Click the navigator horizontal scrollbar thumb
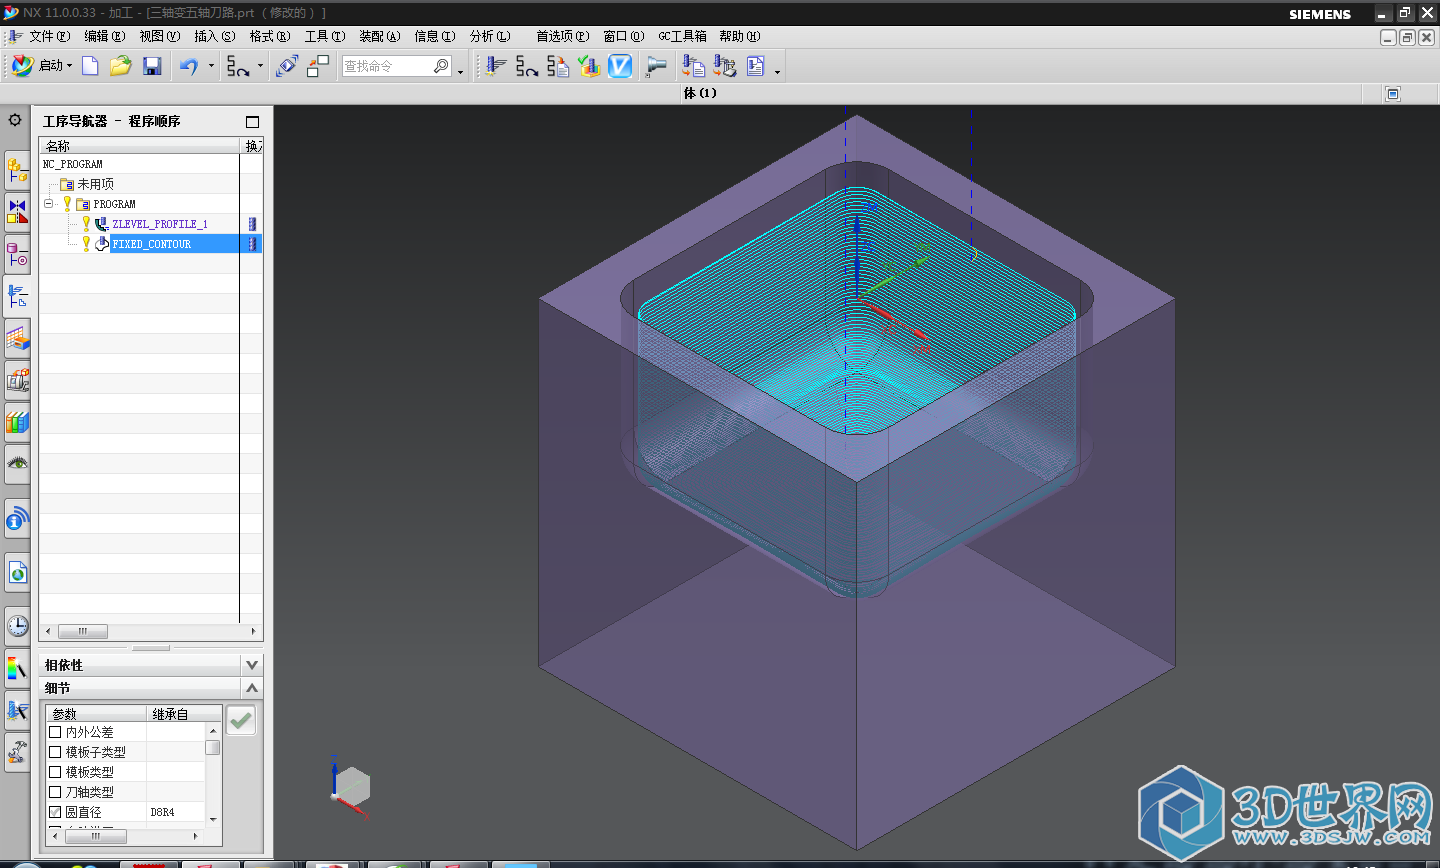The height and width of the screenshot is (868, 1440). click(x=83, y=632)
